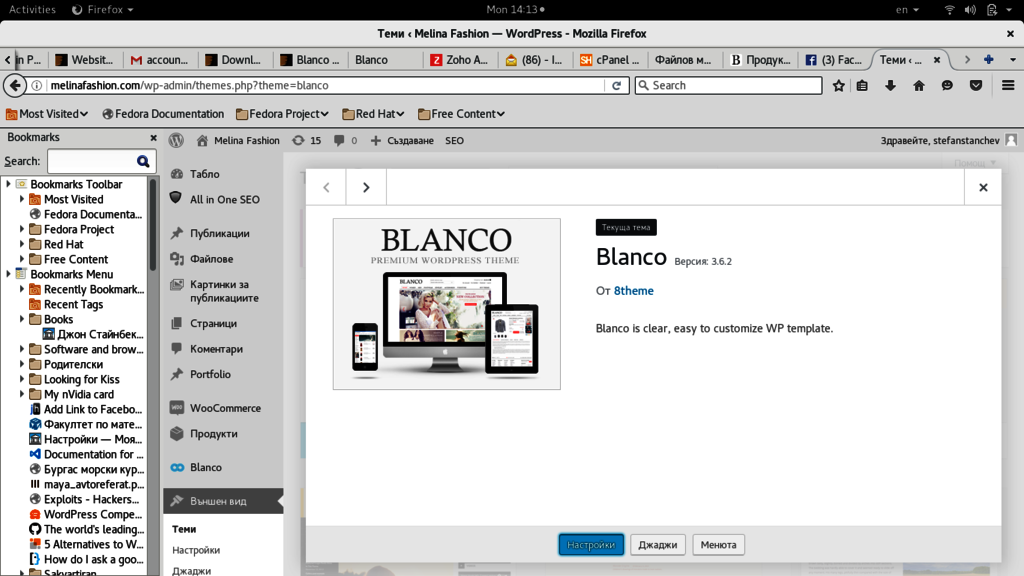Open the Firefox hamburger menu
This screenshot has height=576, width=1024.
coord(1008,86)
